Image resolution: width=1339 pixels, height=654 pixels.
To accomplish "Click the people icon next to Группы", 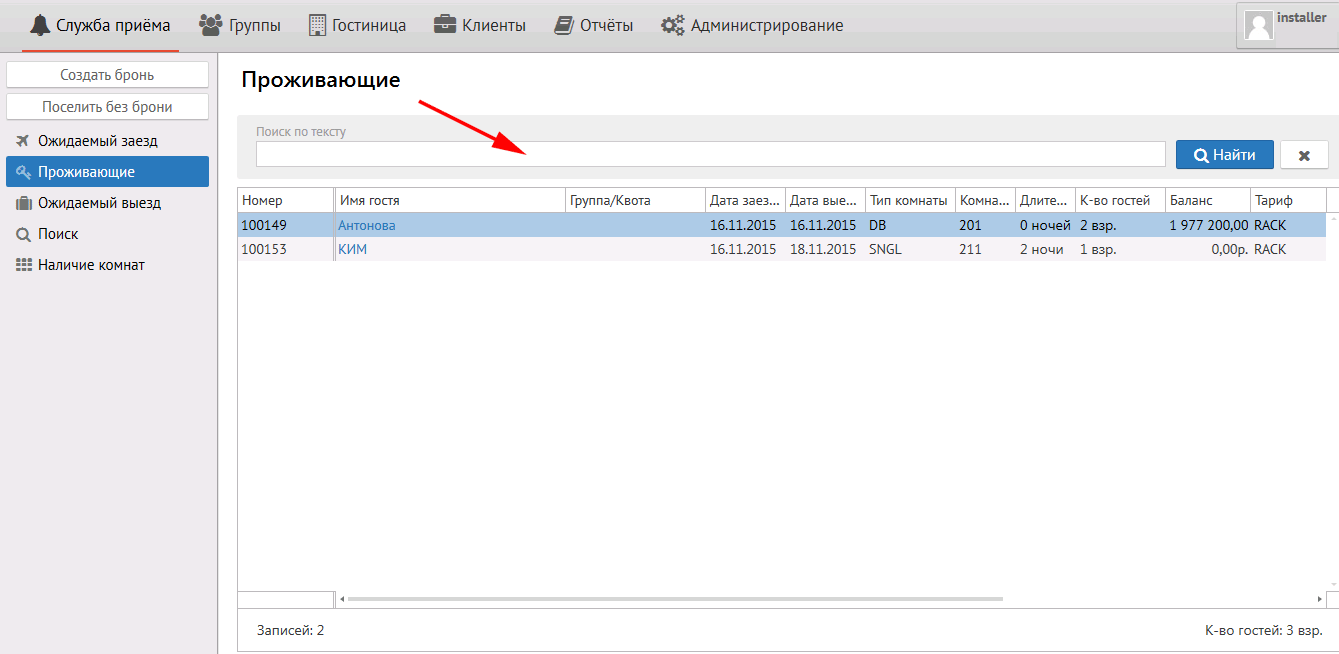I will (210, 25).
